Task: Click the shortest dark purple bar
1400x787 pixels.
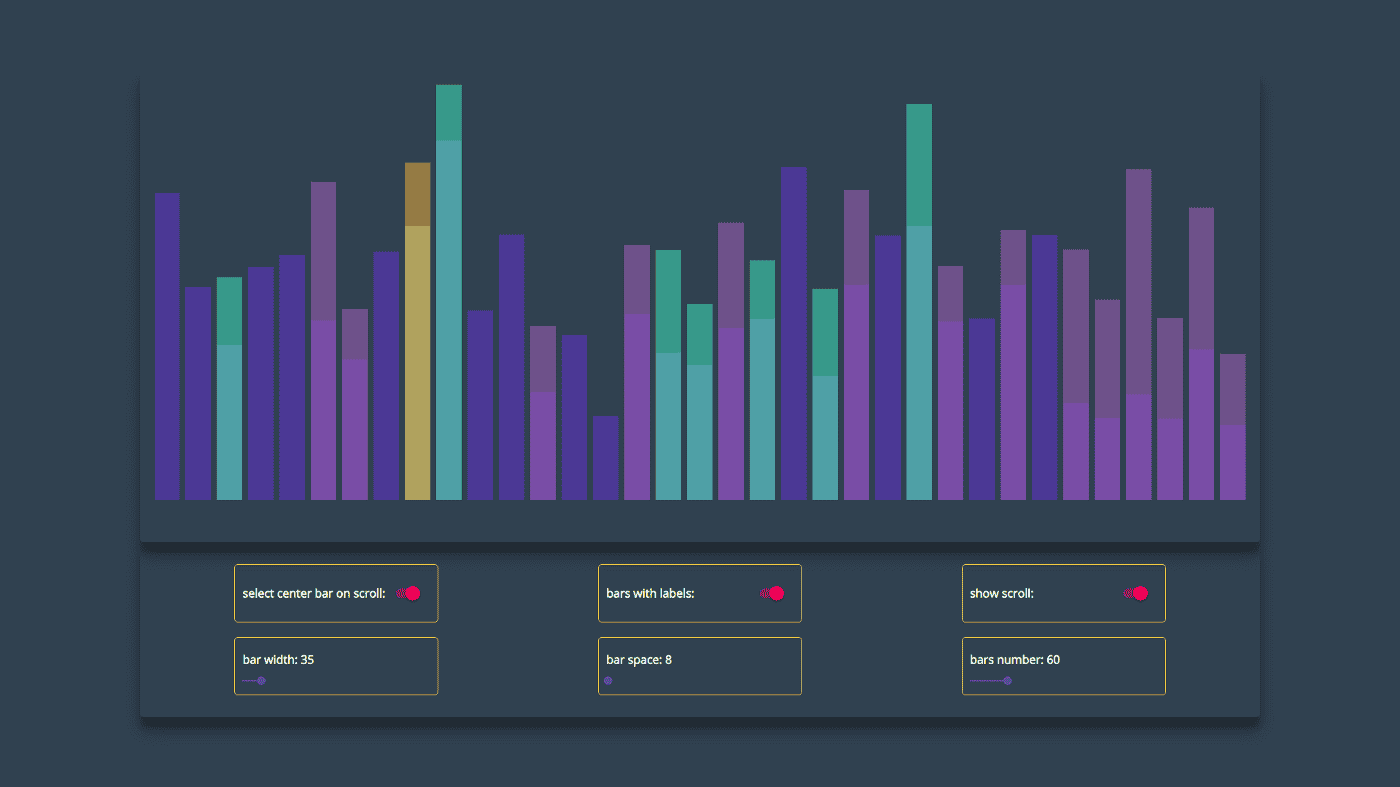Action: coord(606,458)
